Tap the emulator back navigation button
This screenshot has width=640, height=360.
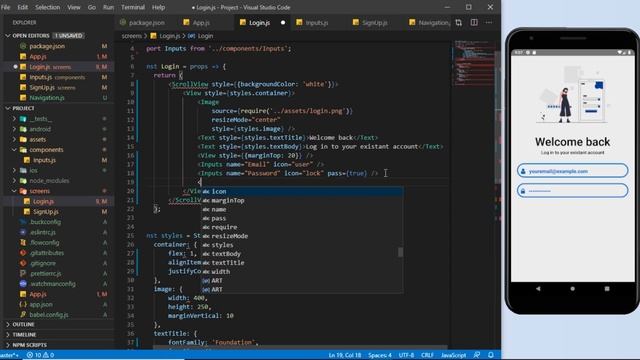click(x=538, y=289)
